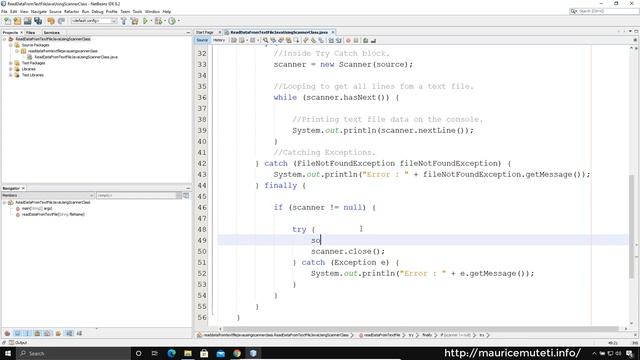Click the Open Project toolbar icon

tap(27, 21)
